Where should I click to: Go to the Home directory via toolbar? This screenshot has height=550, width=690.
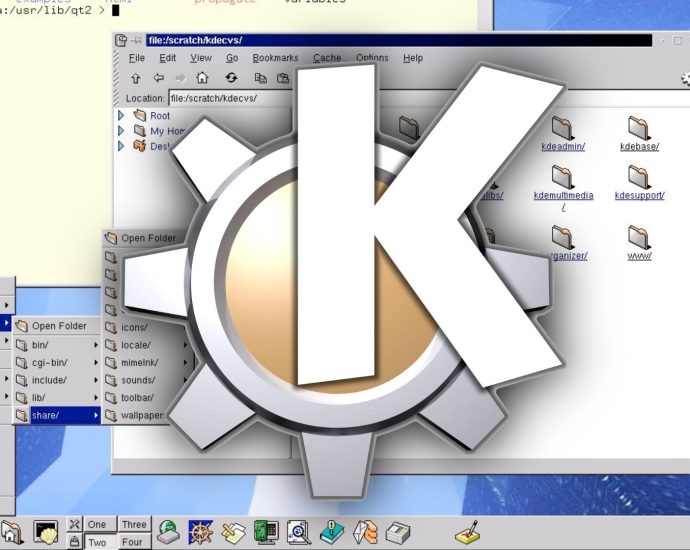point(202,78)
